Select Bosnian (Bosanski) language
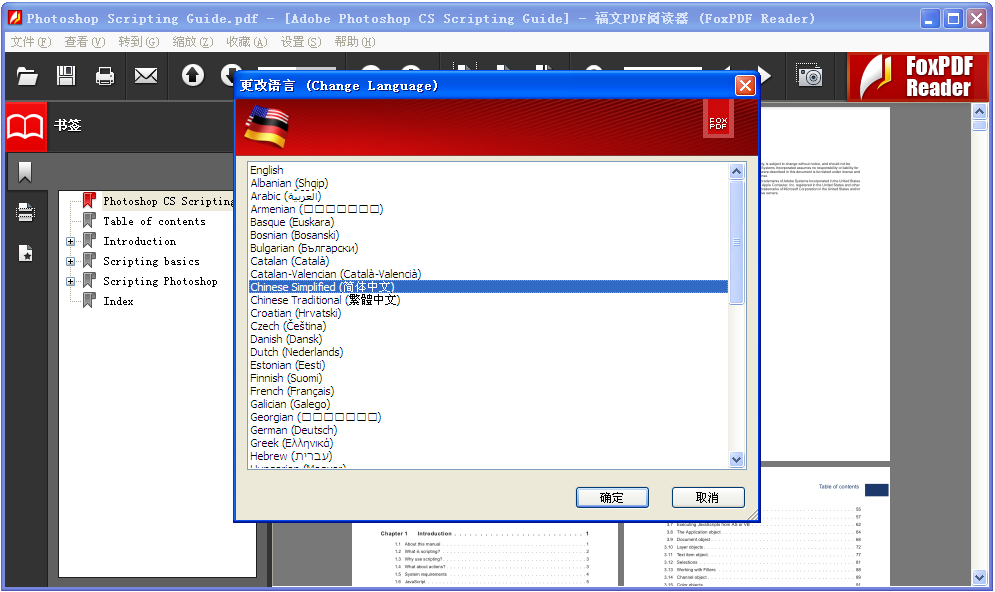This screenshot has height=592, width=995. point(488,235)
